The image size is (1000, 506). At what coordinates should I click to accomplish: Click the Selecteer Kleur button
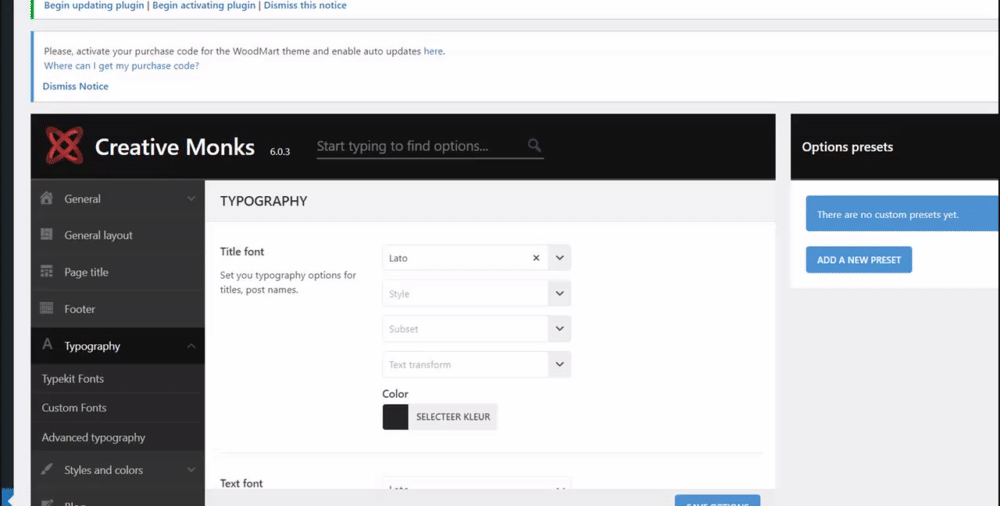[453, 417]
